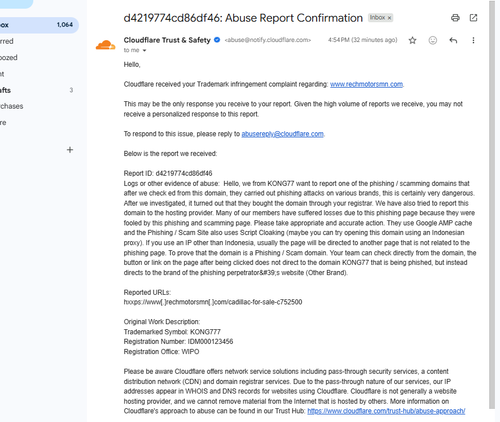Reply using the arrow icon
The width and height of the screenshot is (500, 422).
[x=453, y=40]
